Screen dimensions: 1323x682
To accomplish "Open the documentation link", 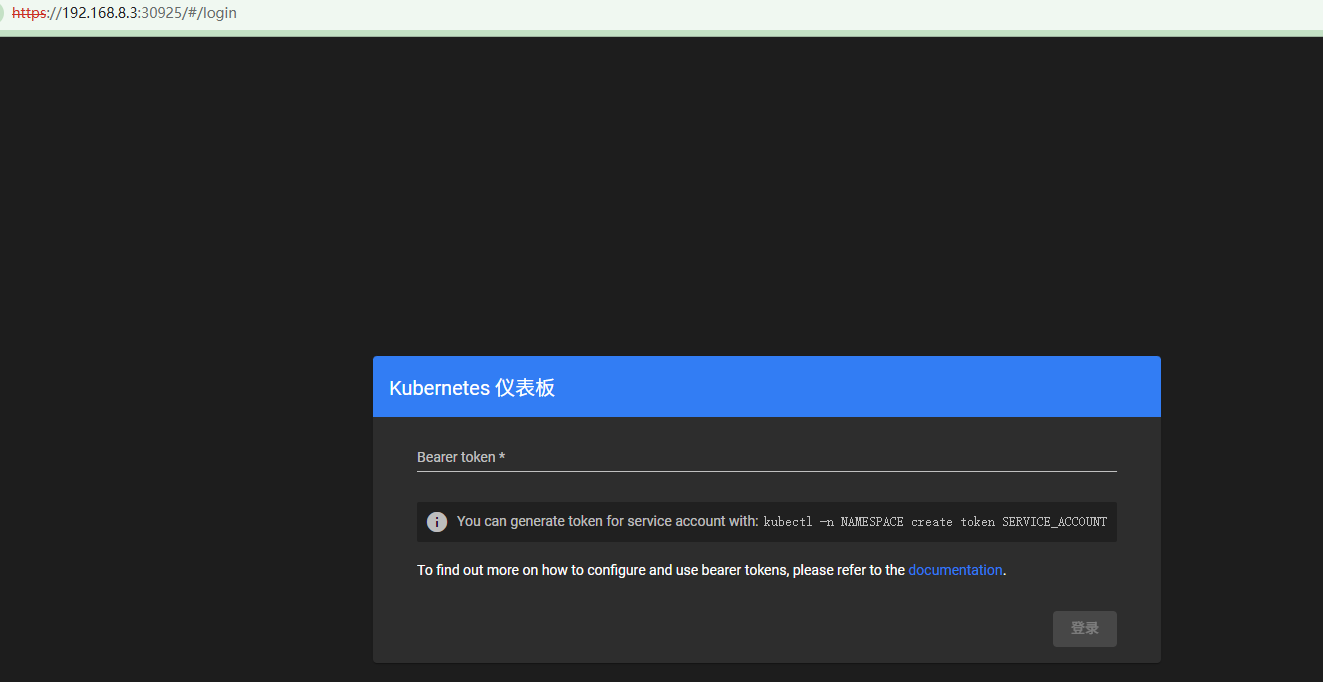I will click(955, 570).
